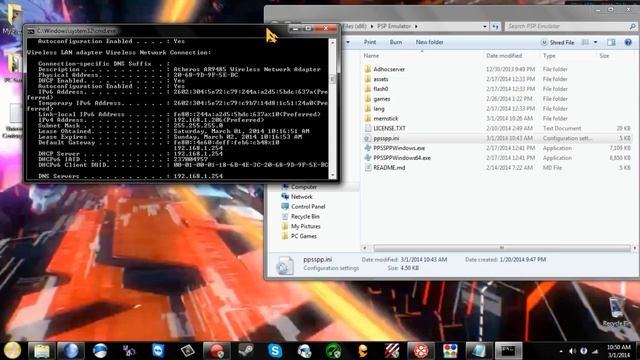Screen dimensions: 640x360
Task: Select the README.md file
Action: click(389, 167)
